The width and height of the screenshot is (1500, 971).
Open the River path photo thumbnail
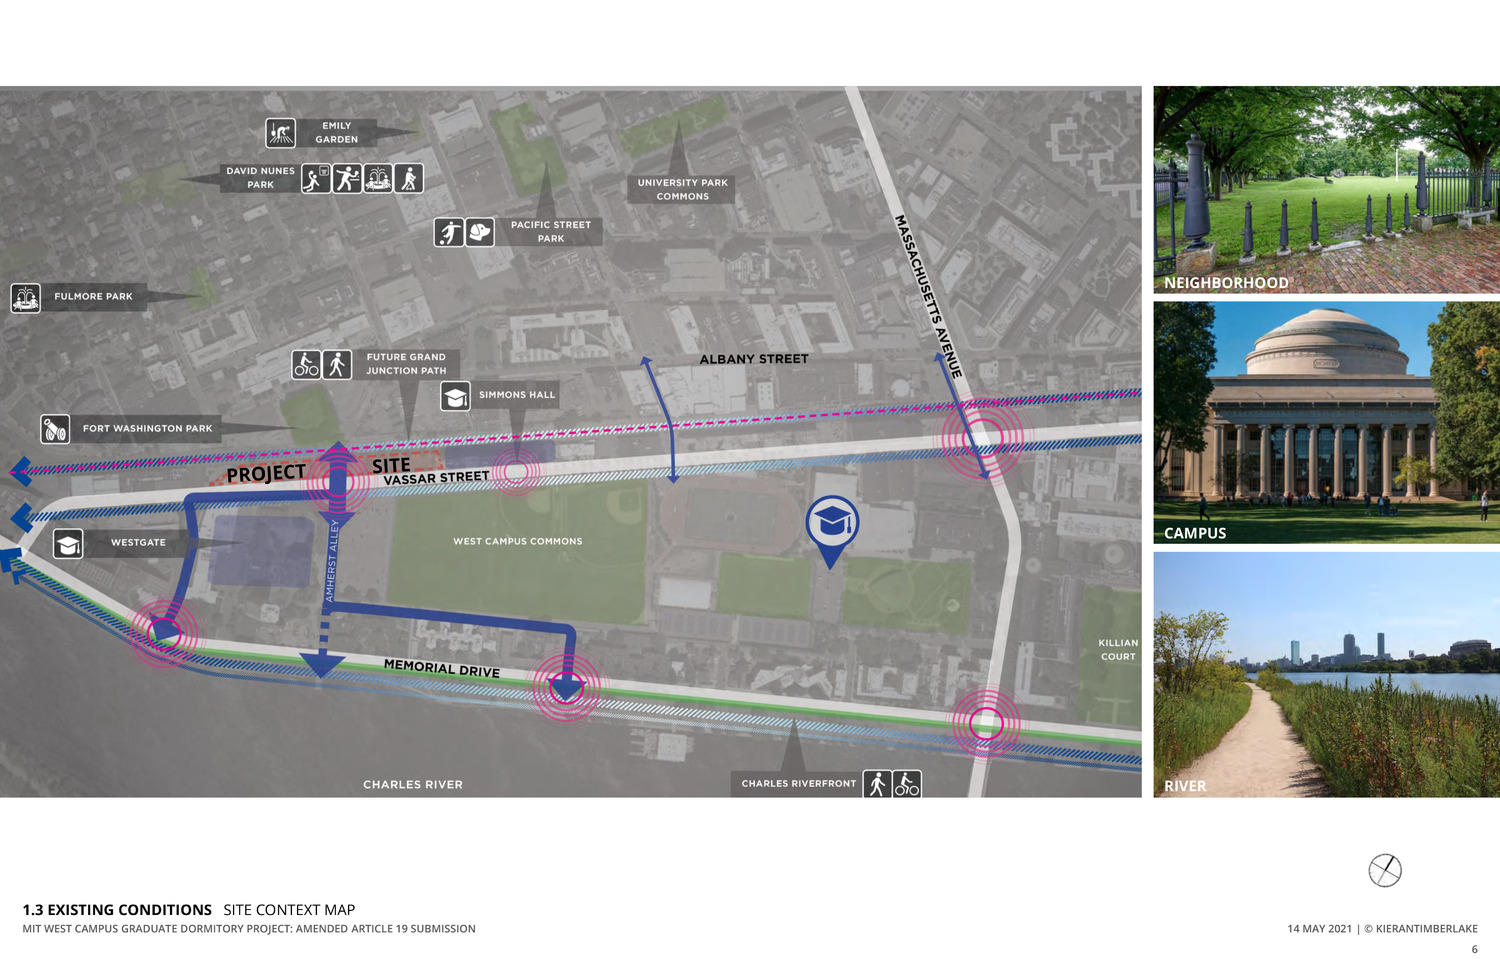click(x=1326, y=674)
